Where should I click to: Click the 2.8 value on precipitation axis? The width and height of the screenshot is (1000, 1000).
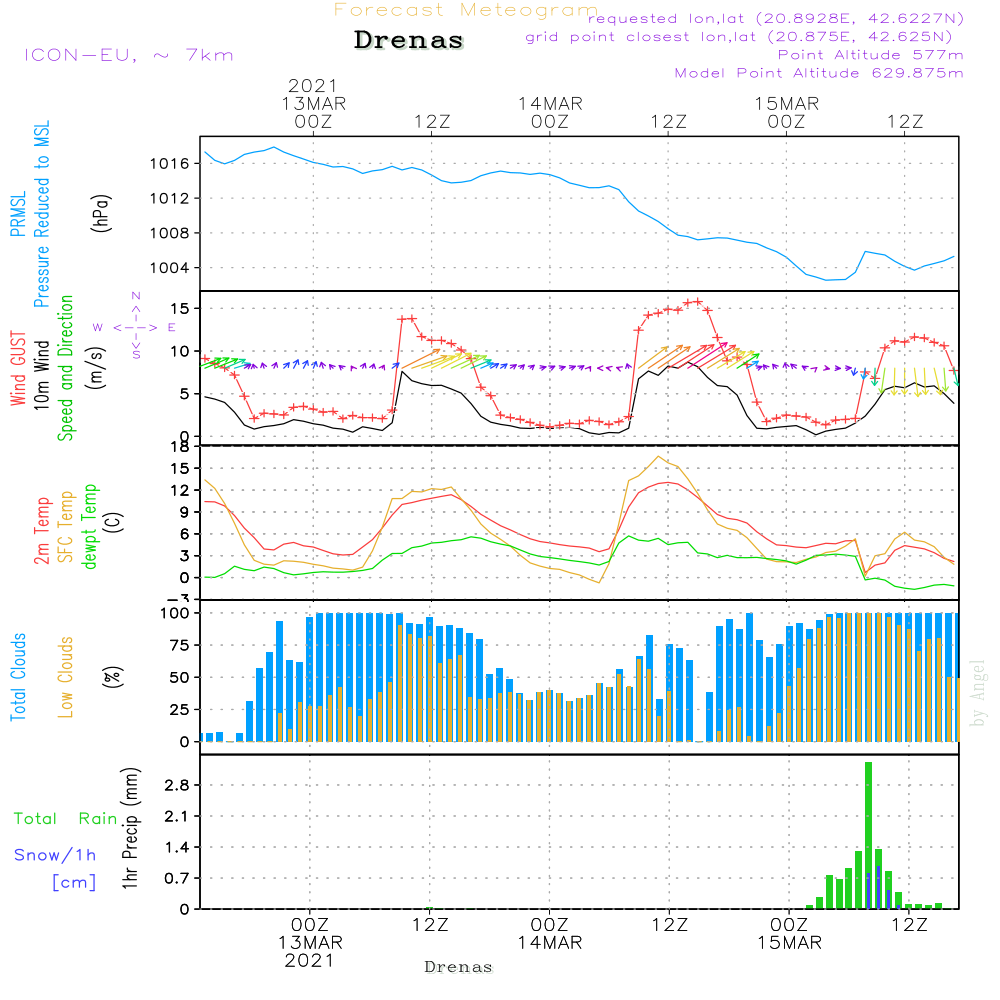point(177,785)
